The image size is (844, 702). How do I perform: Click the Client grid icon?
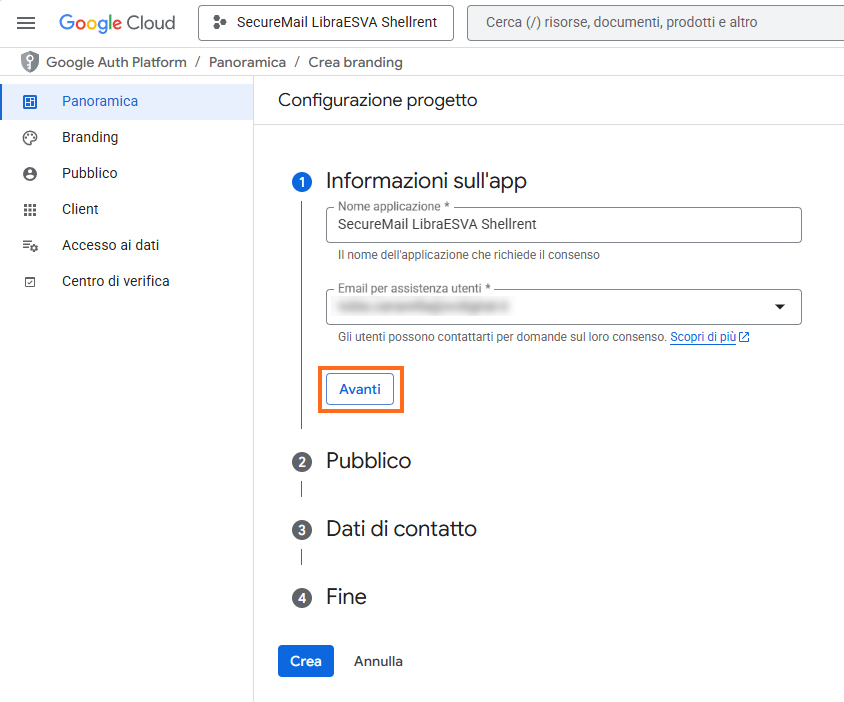[x=30, y=210]
